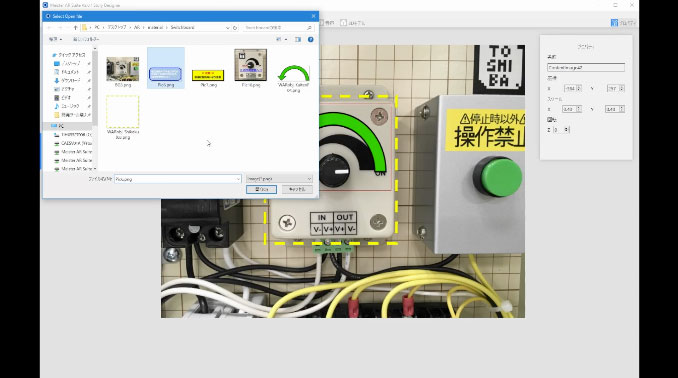678x378 pixels.
Task: Click the Open button in the file dialog
Action: coord(261,189)
